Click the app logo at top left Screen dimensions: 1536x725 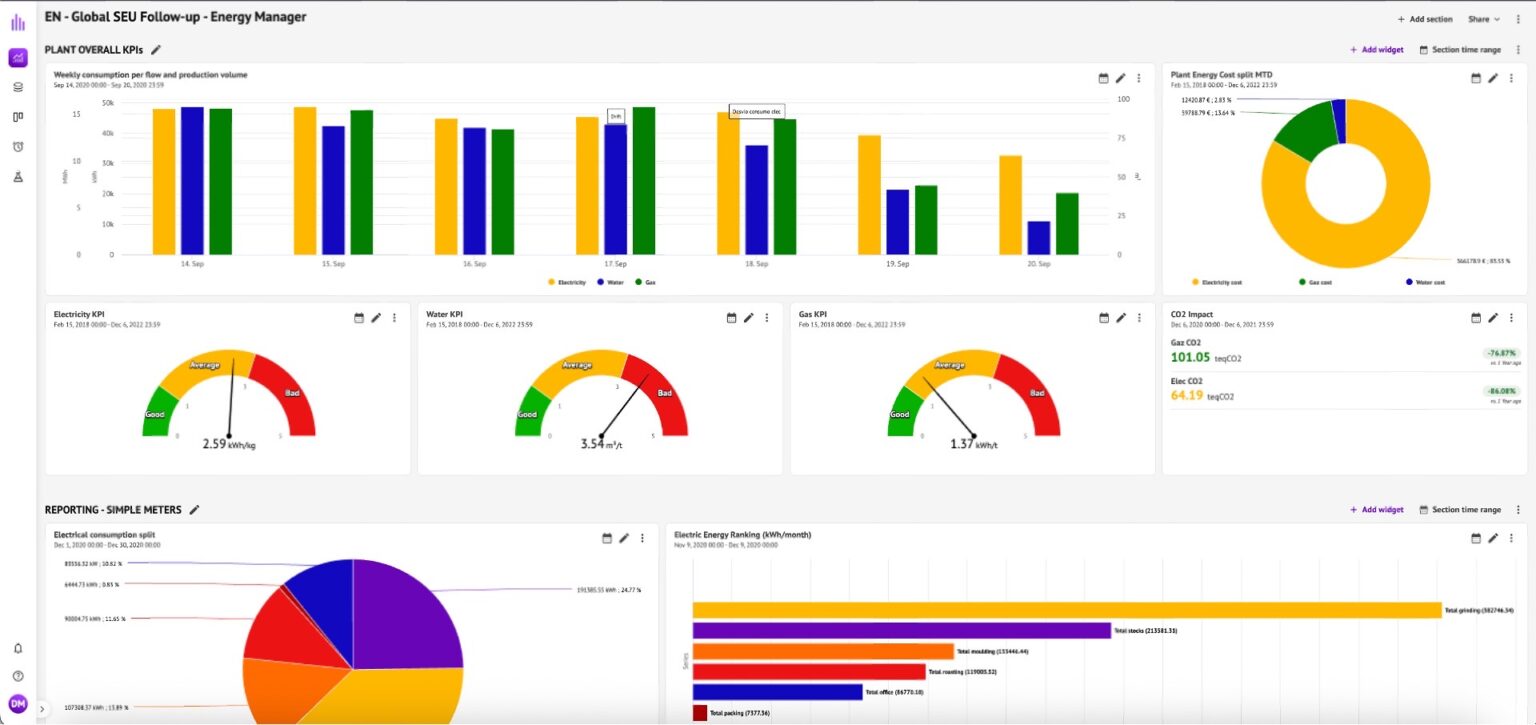[18, 22]
